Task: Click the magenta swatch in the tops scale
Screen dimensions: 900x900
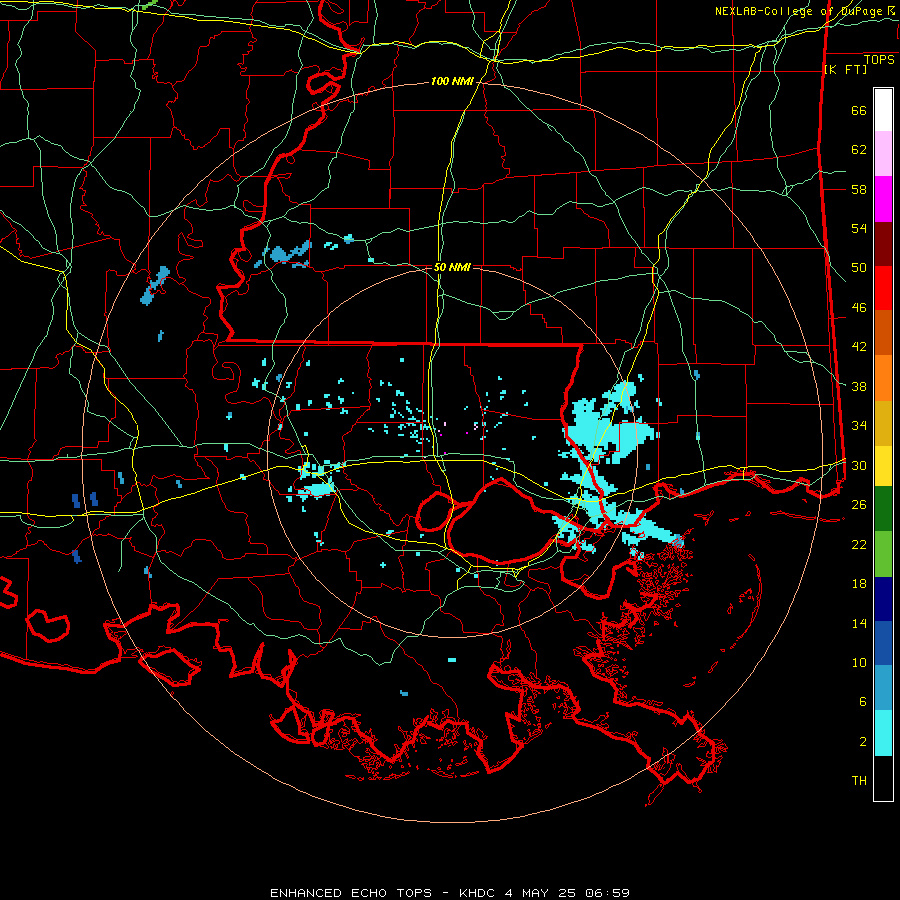Action: 883,199
